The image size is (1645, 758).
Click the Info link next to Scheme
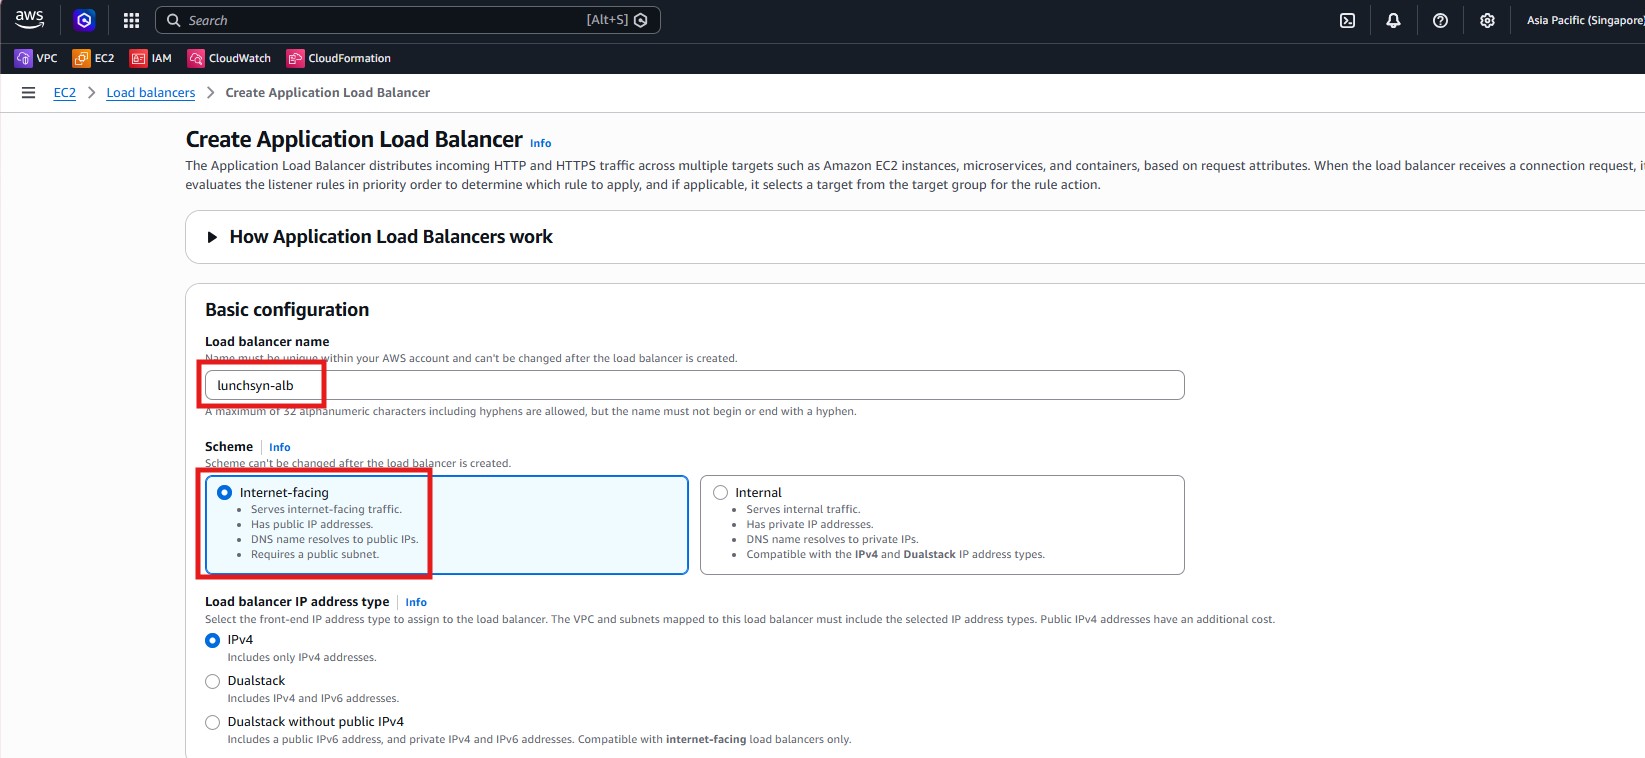coord(279,447)
